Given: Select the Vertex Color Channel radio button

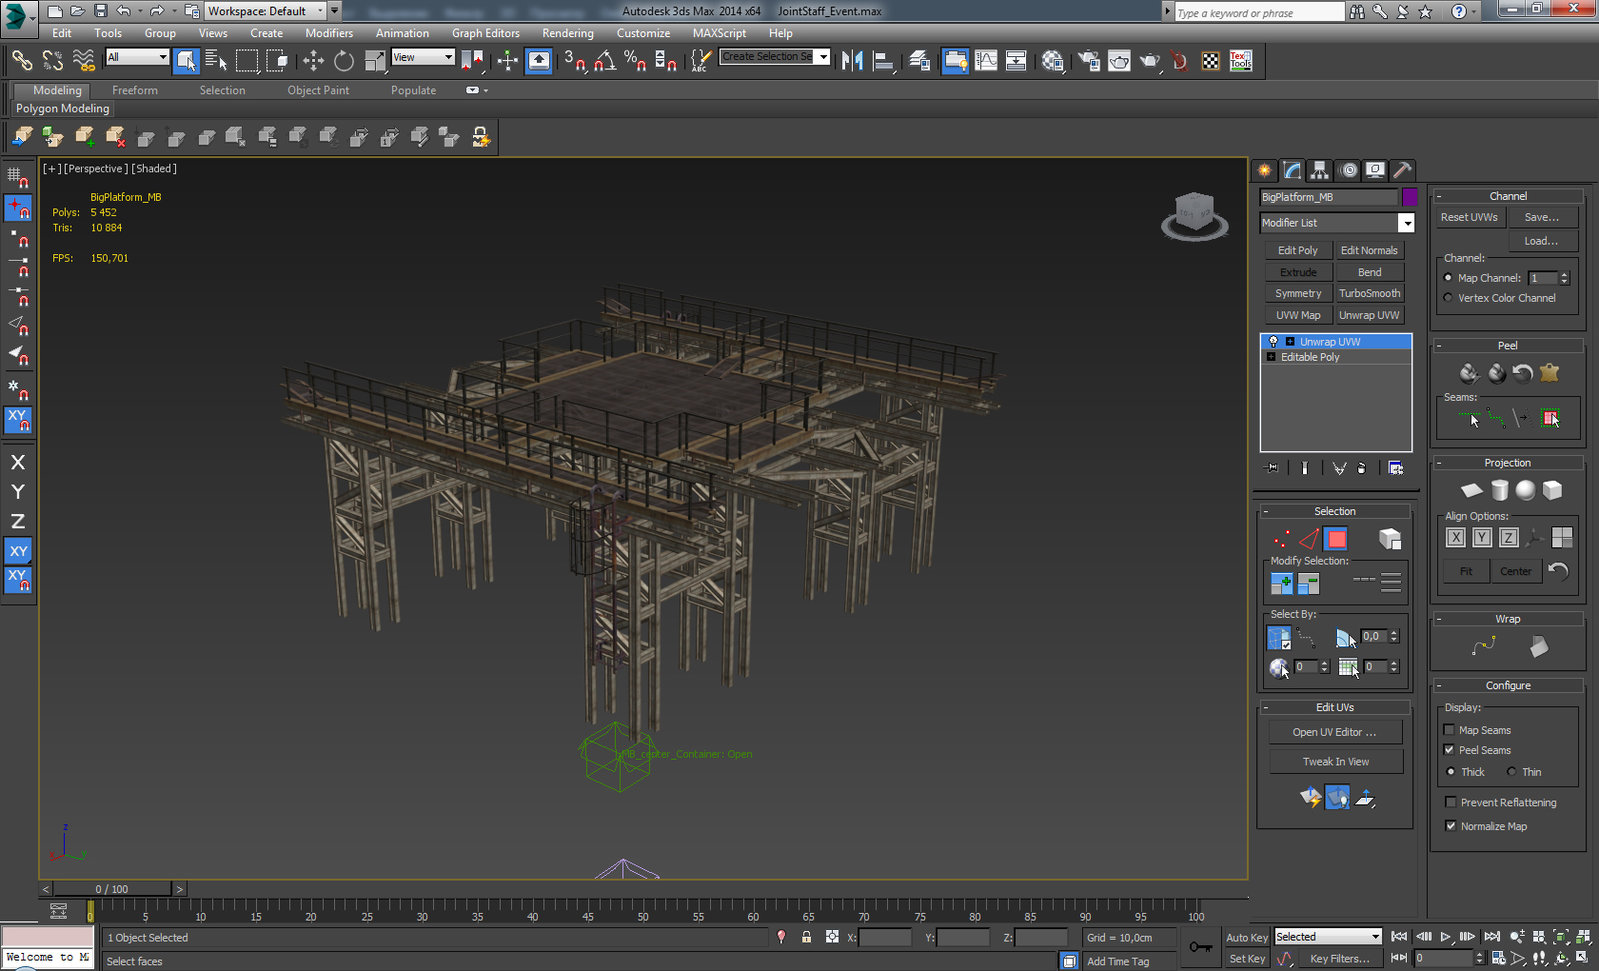Looking at the screenshot, I should pyautogui.click(x=1448, y=298).
